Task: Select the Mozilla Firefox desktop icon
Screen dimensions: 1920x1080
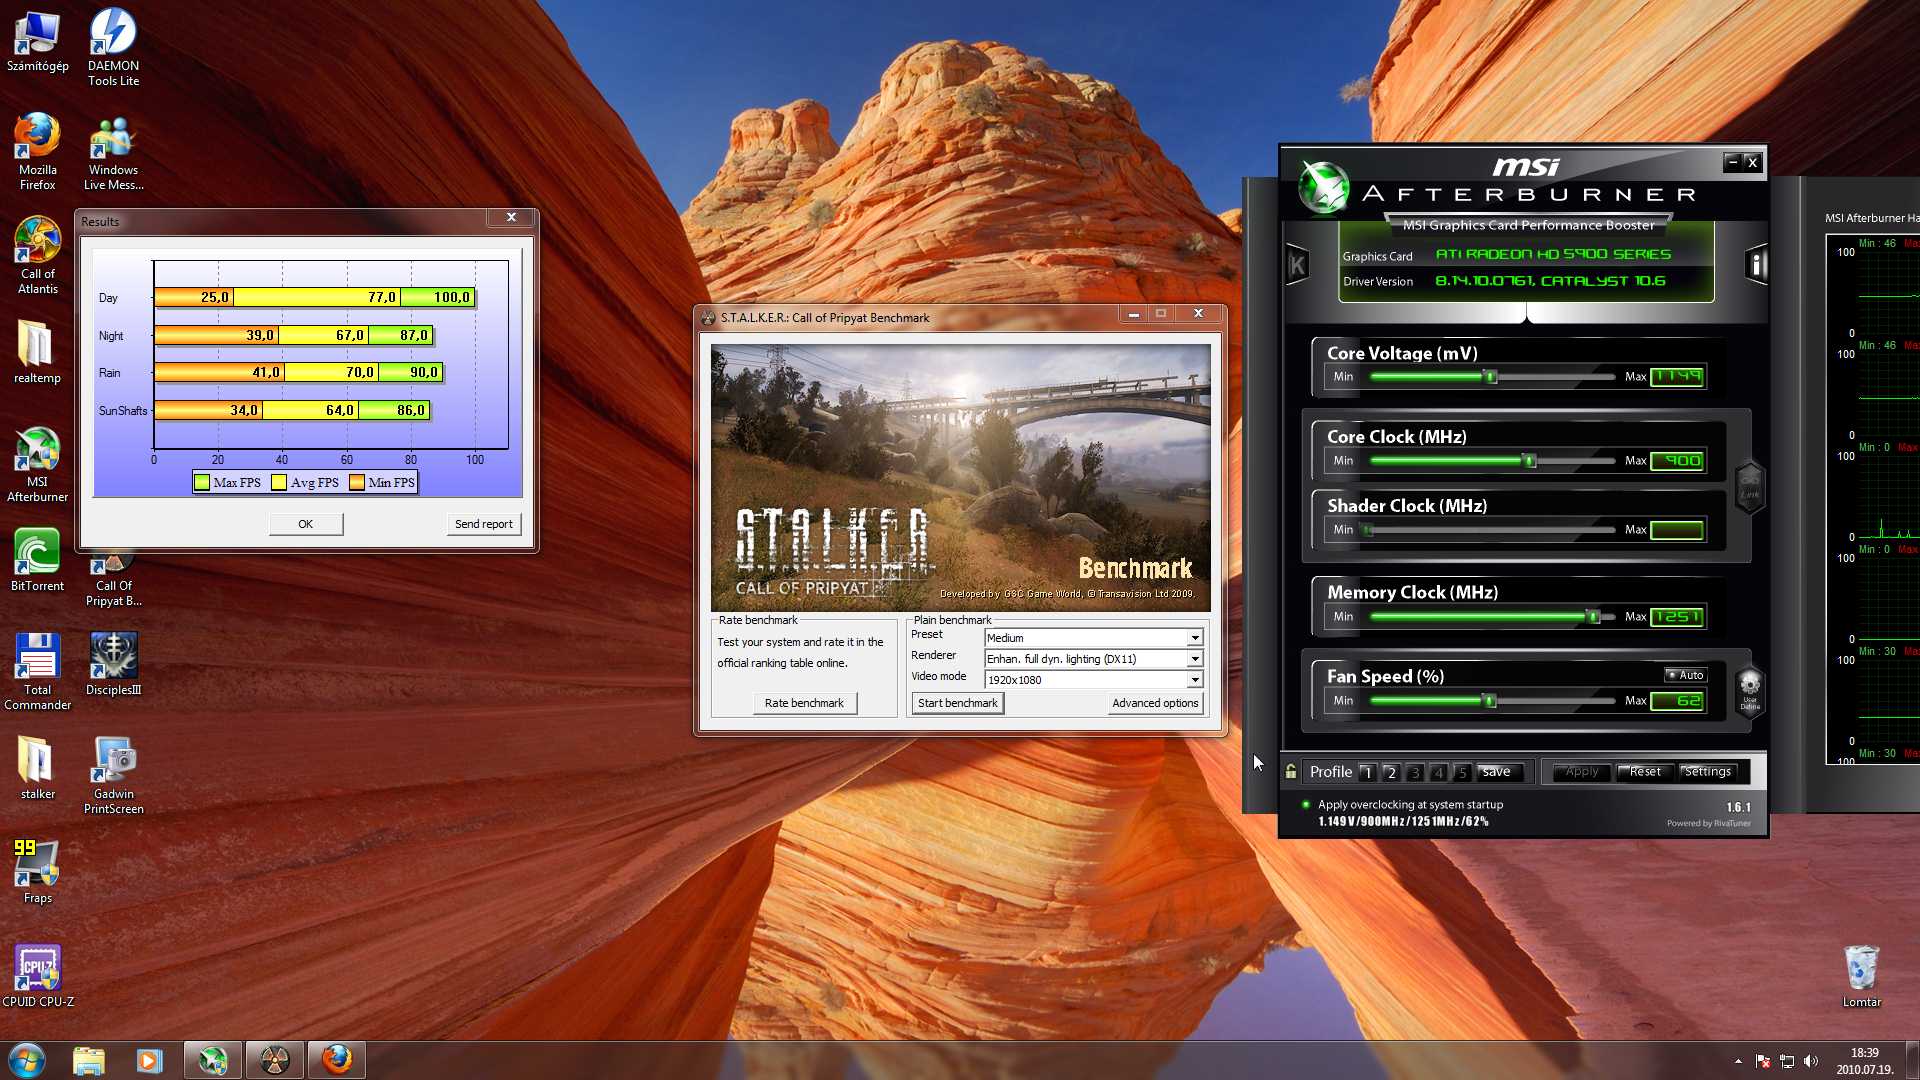Action: tap(38, 152)
